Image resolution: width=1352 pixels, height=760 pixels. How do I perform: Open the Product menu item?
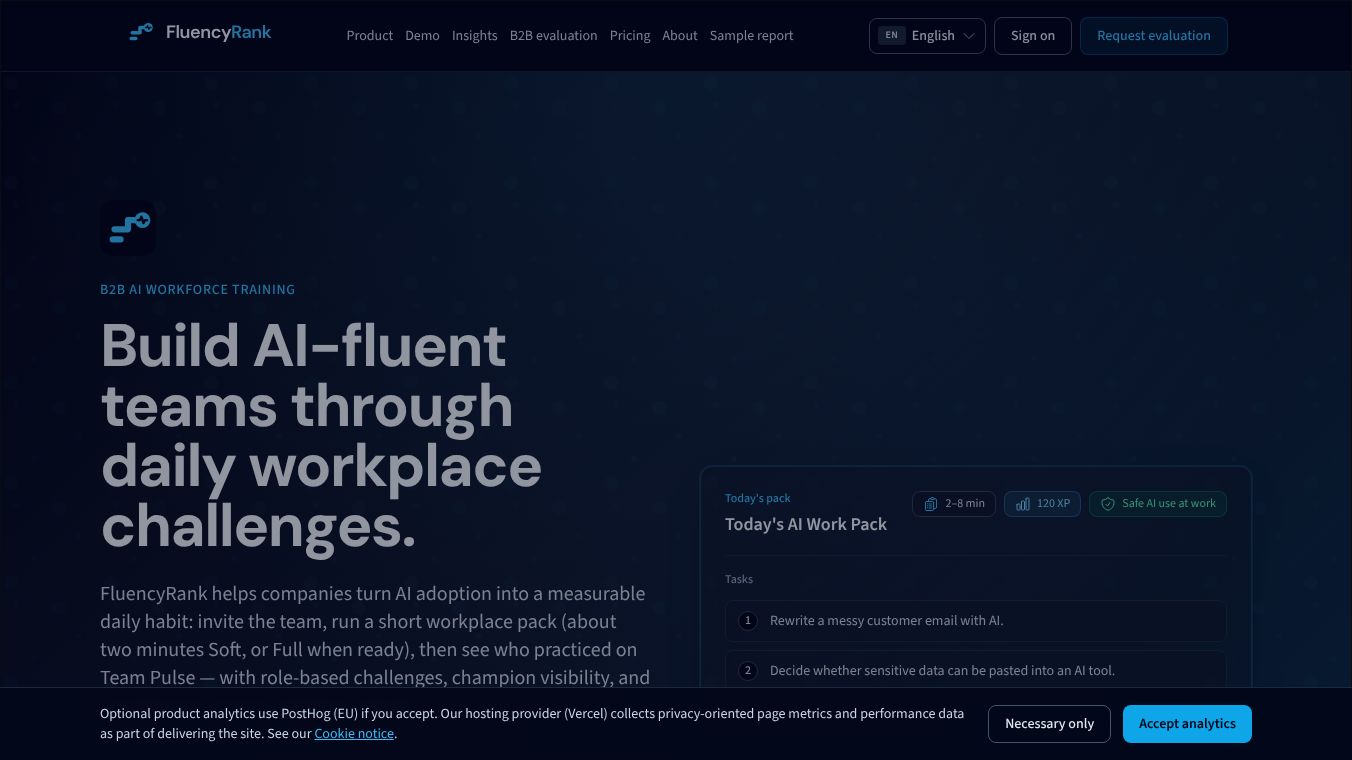pos(370,36)
